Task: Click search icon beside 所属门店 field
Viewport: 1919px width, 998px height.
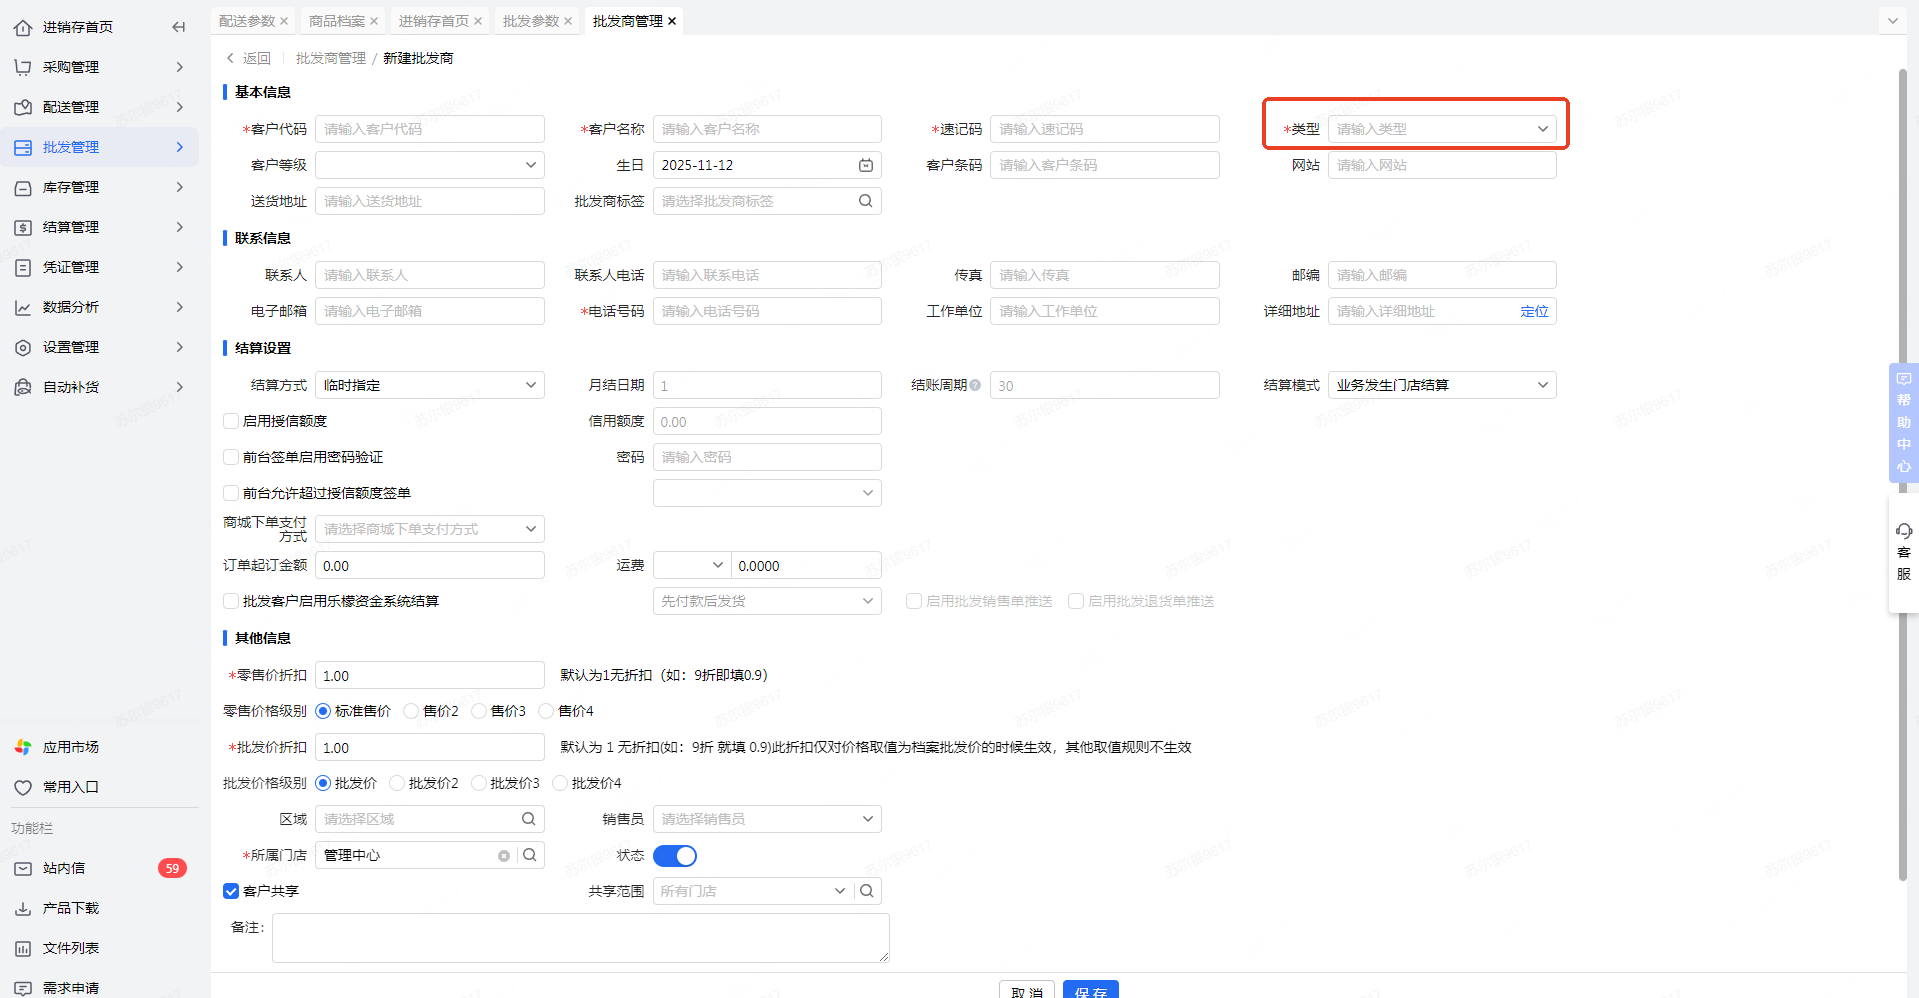Action: 530,855
